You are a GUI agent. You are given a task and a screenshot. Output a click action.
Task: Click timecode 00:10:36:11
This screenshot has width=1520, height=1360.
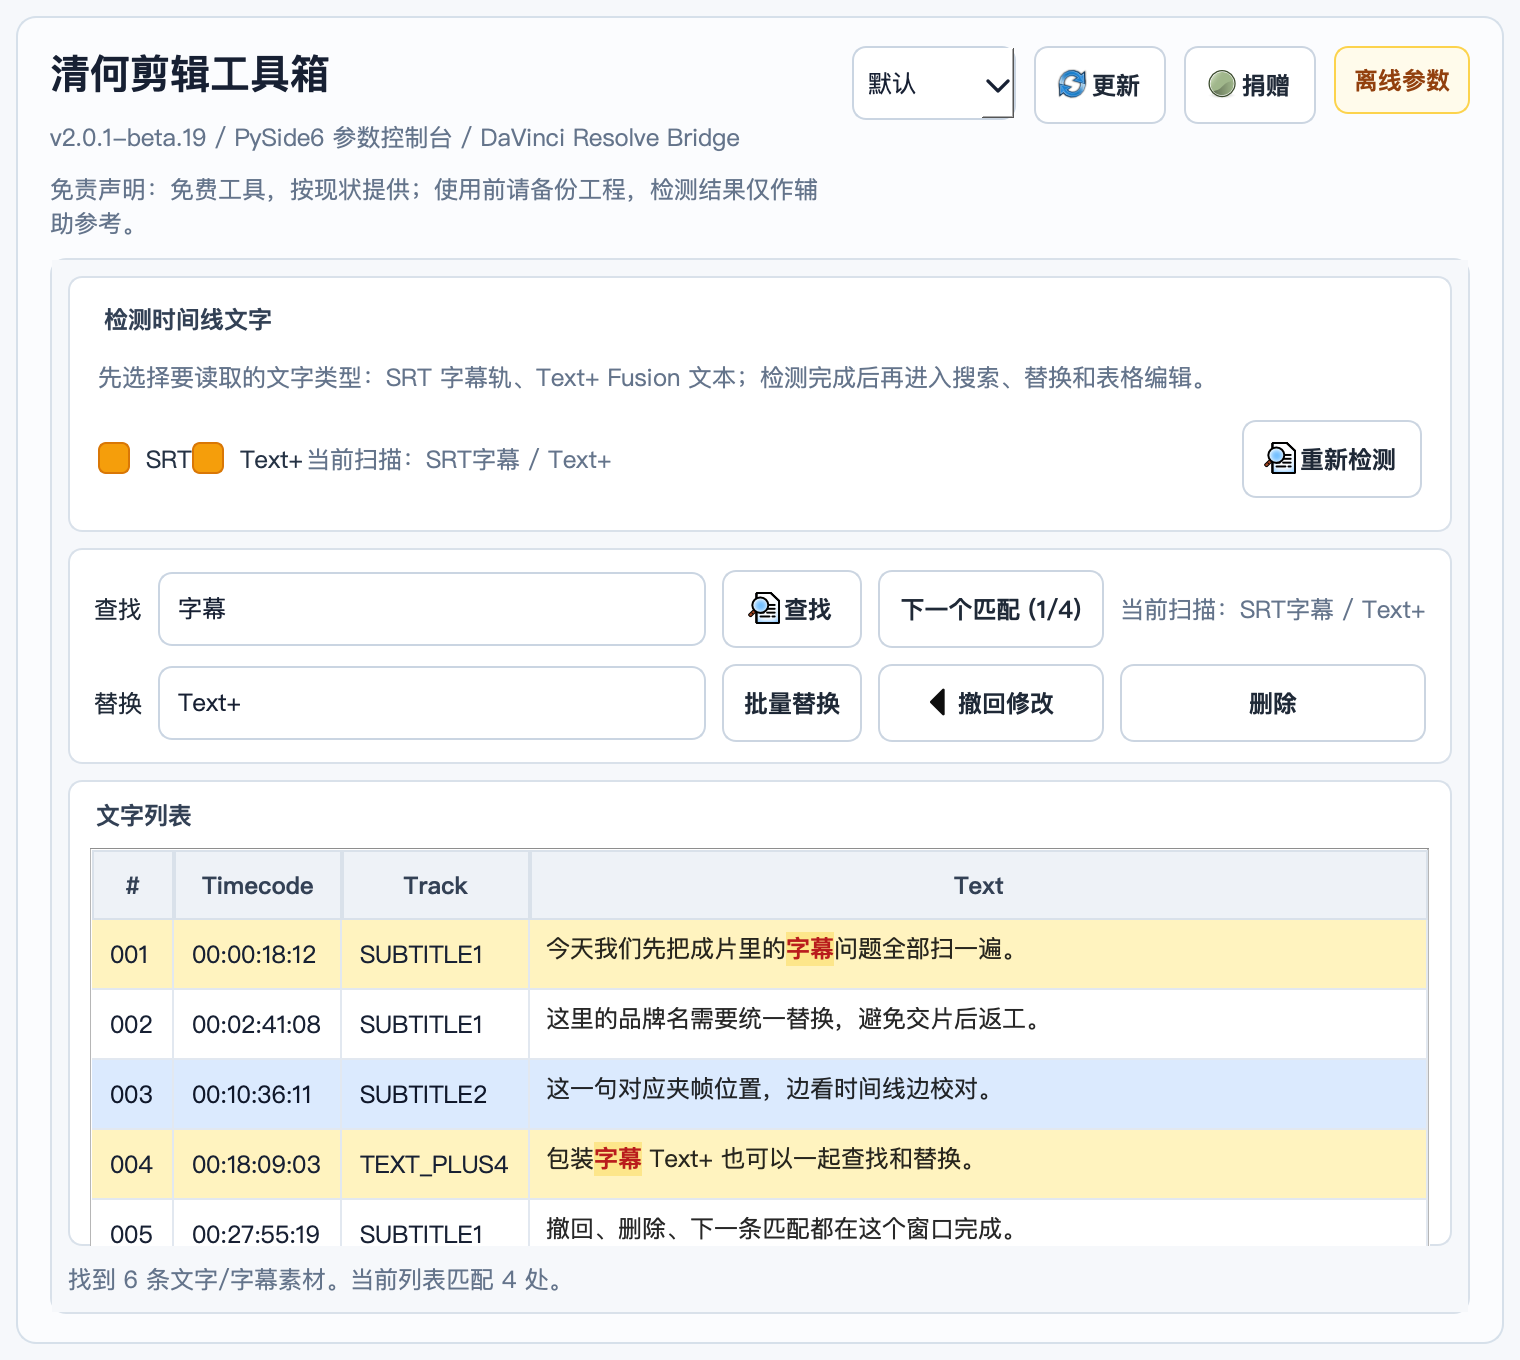[x=252, y=1094]
